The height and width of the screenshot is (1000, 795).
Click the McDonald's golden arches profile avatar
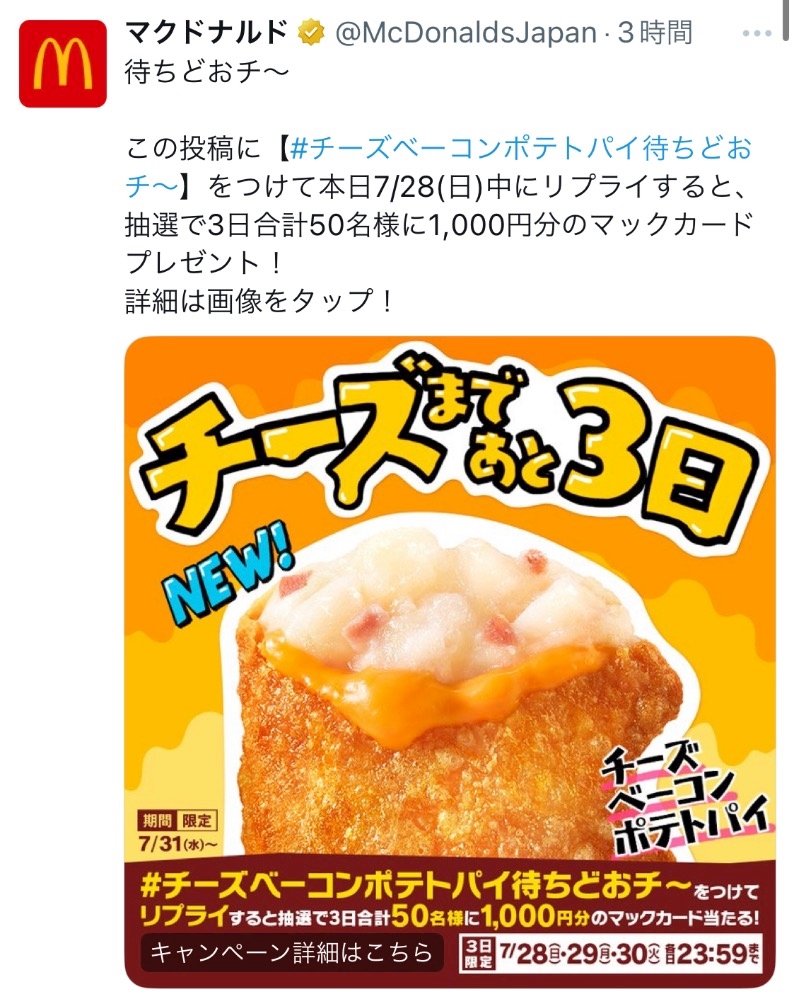tap(62, 64)
